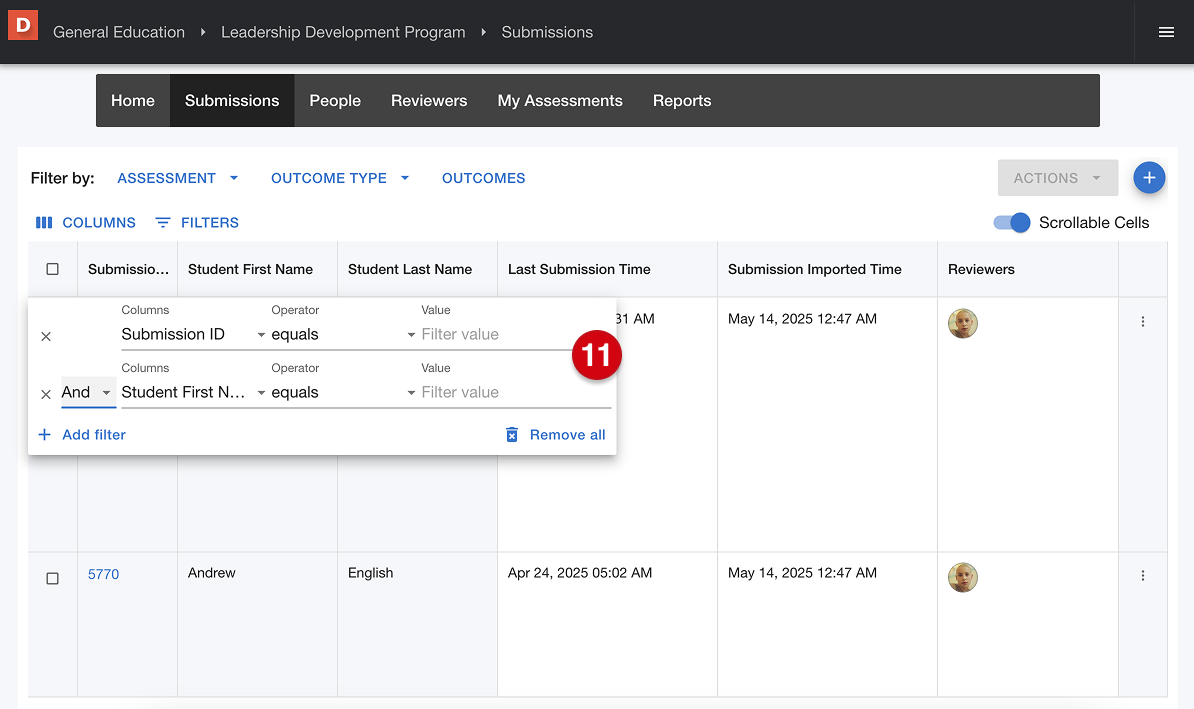The image size is (1194, 709).
Task: Open submission 5770 link
Action: [104, 574]
